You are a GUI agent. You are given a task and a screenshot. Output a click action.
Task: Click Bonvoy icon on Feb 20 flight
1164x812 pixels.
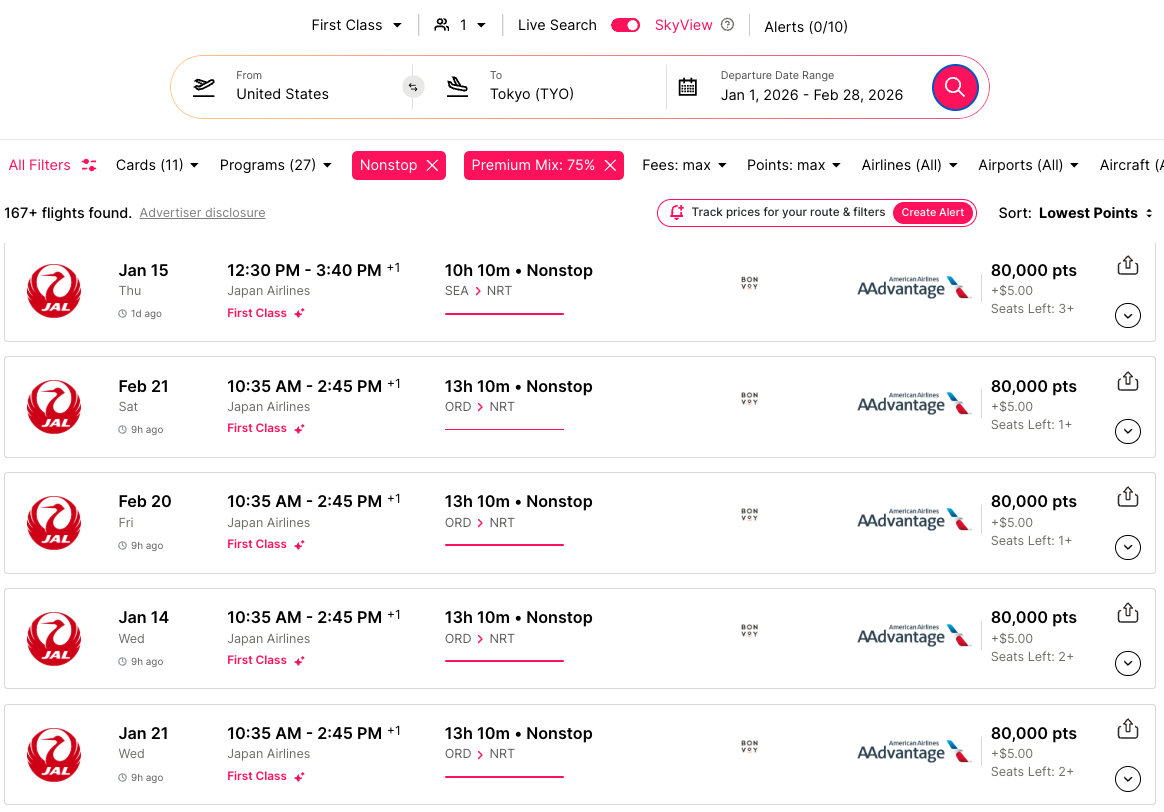(750, 514)
